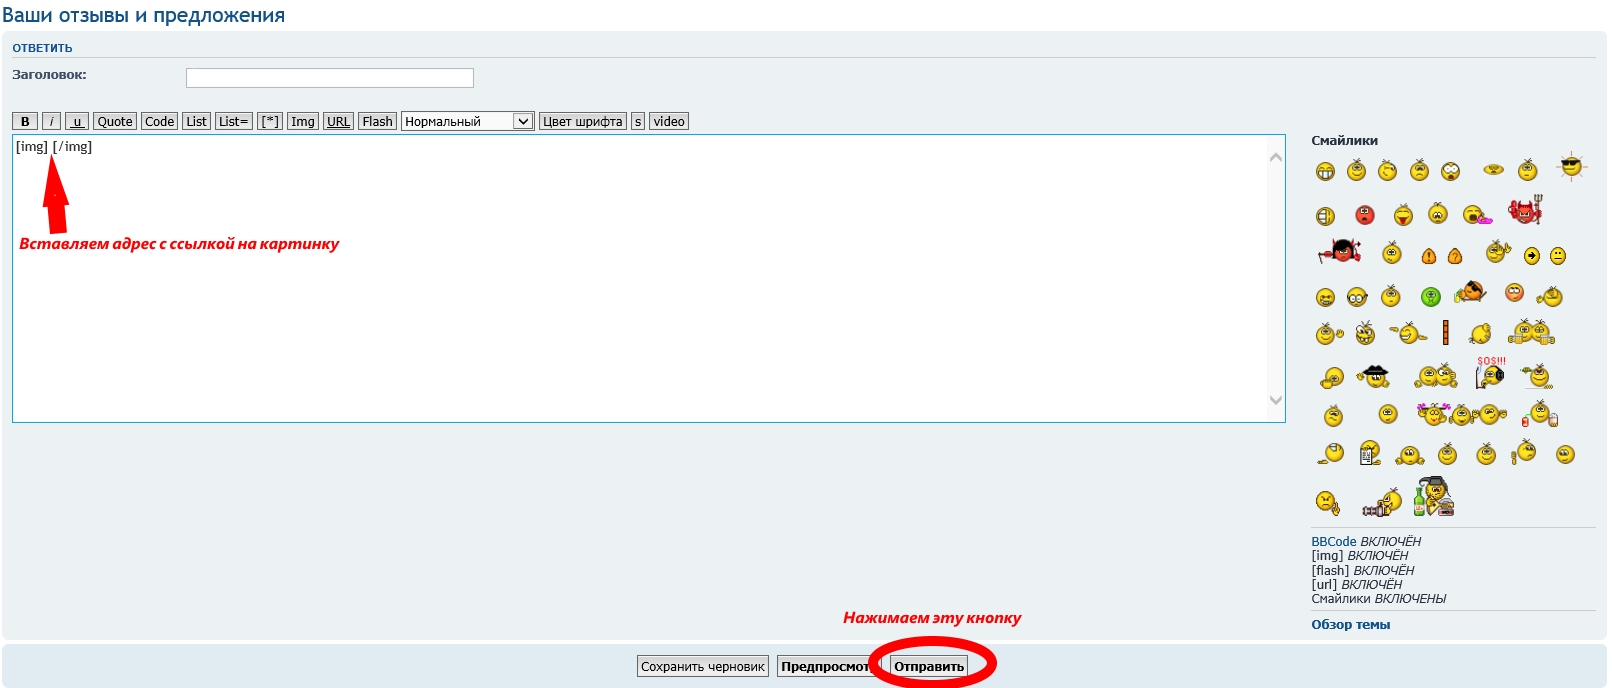
Task: Insert the green alien face smiley
Action: tap(1431, 296)
